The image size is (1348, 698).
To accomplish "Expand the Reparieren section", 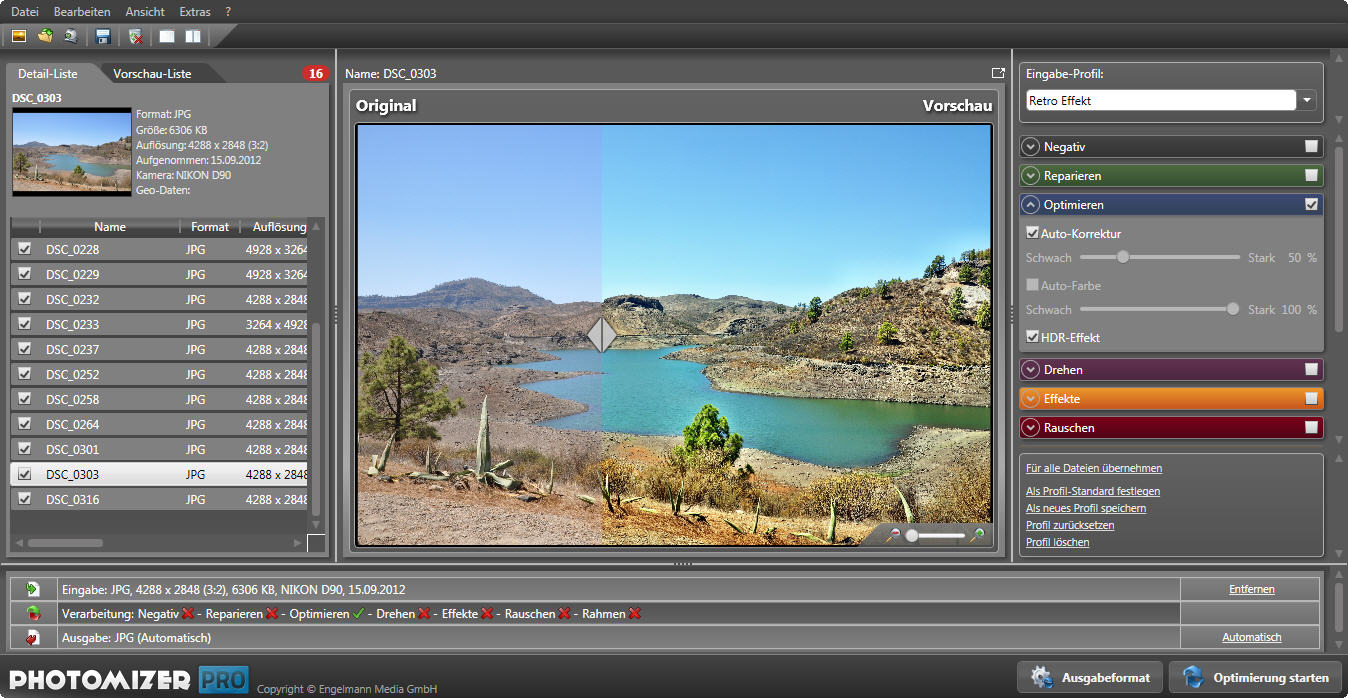I will coord(1031,176).
